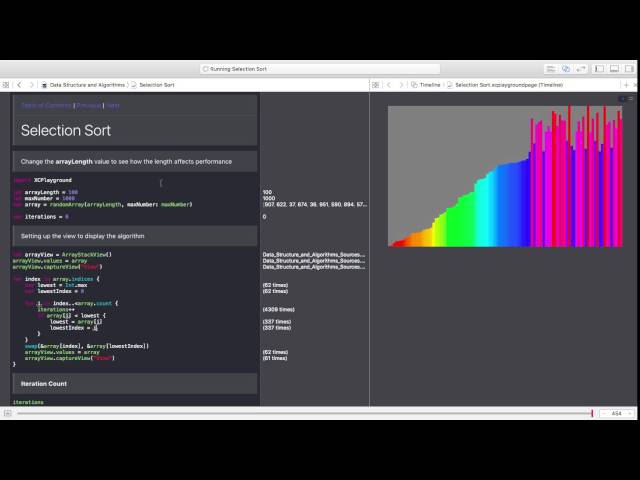Click the iterations++ statement
640x480 pixels.
(x=56, y=309)
